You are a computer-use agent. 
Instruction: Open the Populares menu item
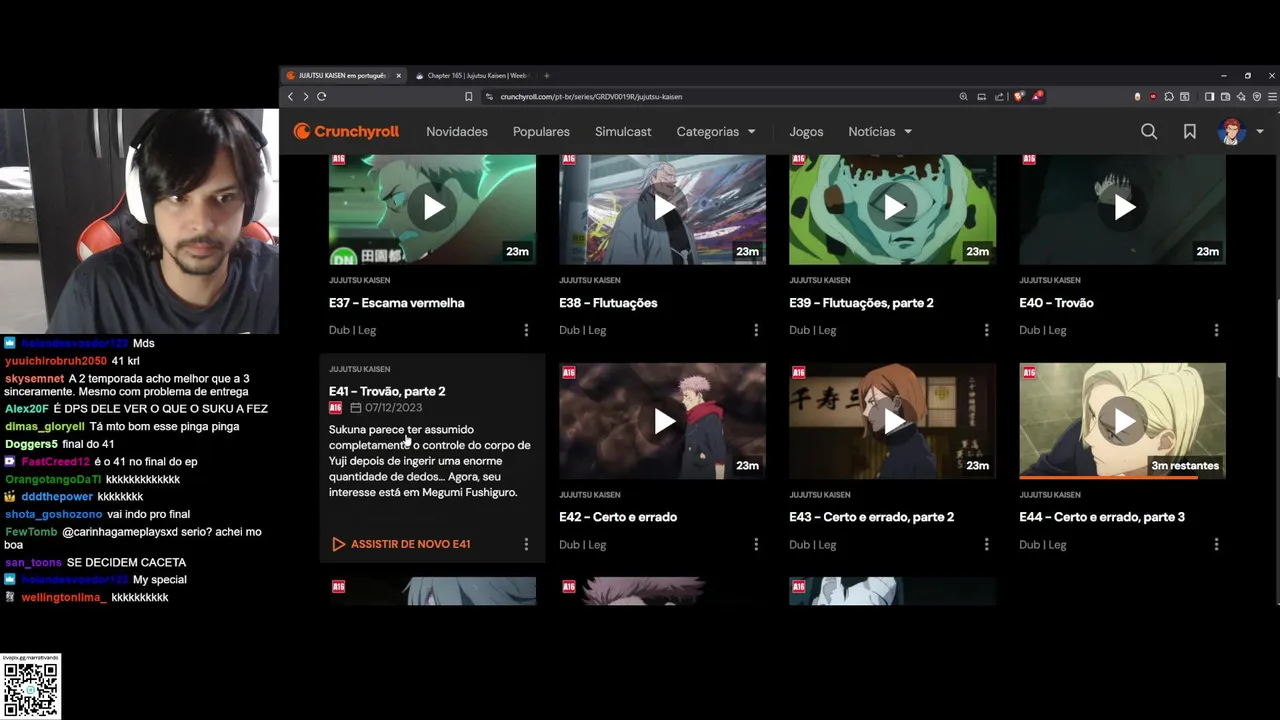[541, 131]
